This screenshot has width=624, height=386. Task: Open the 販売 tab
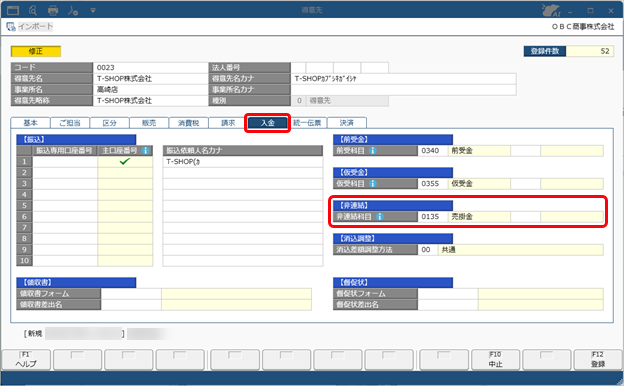[x=149, y=123]
